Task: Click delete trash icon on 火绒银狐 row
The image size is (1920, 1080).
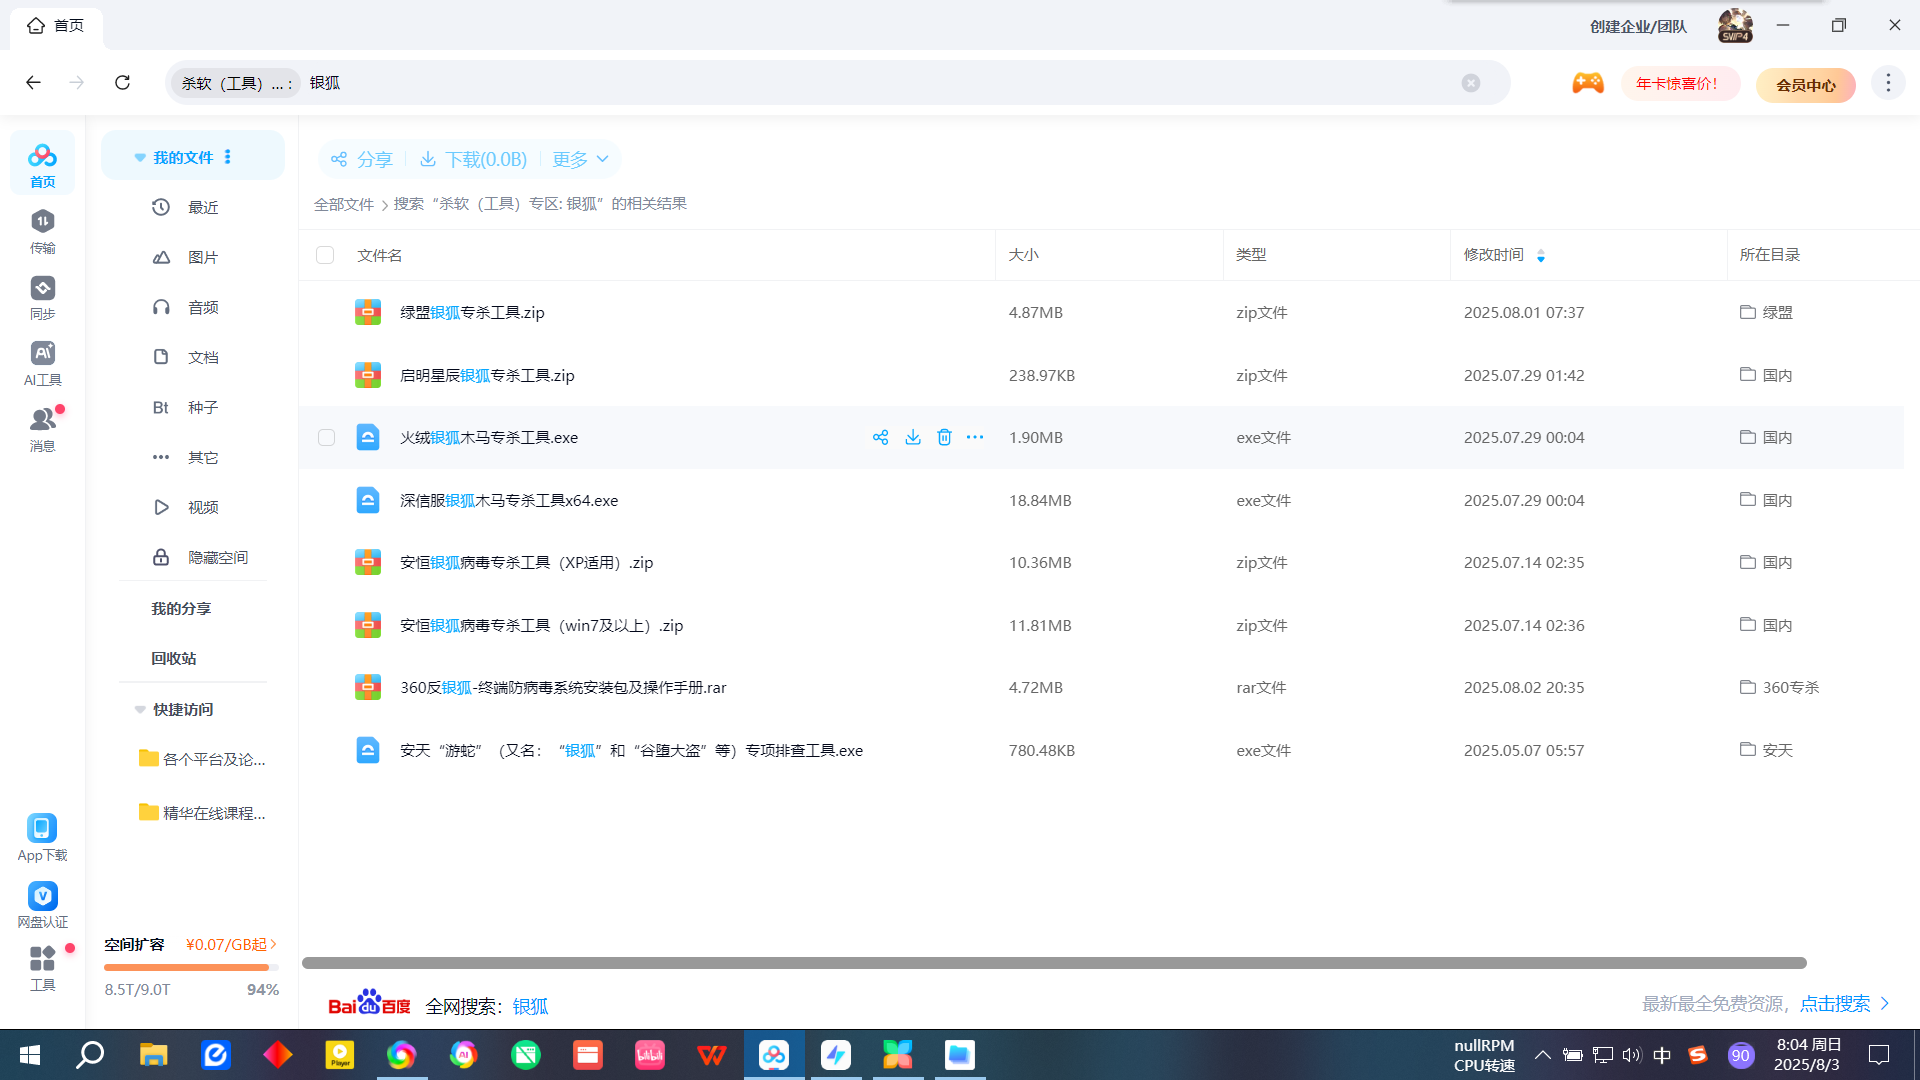Action: click(944, 438)
